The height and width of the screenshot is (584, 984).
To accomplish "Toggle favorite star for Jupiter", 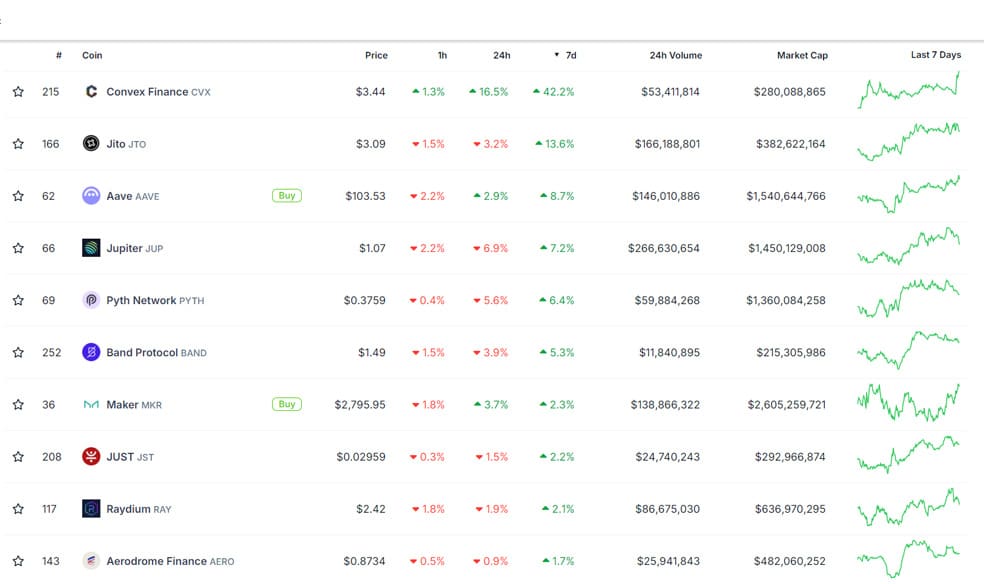I will [x=18, y=248].
